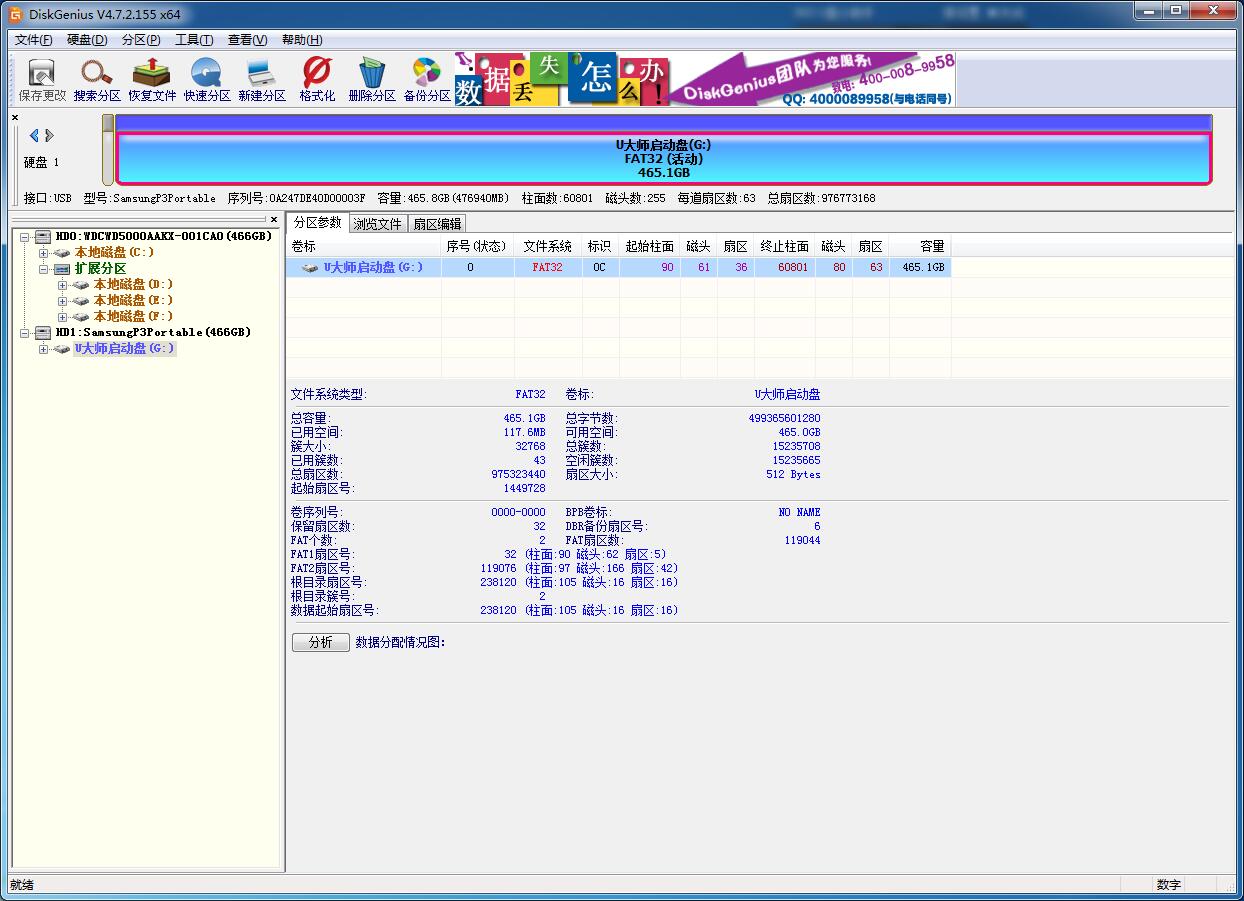Open the 查看(V) menu

pyautogui.click(x=247, y=40)
